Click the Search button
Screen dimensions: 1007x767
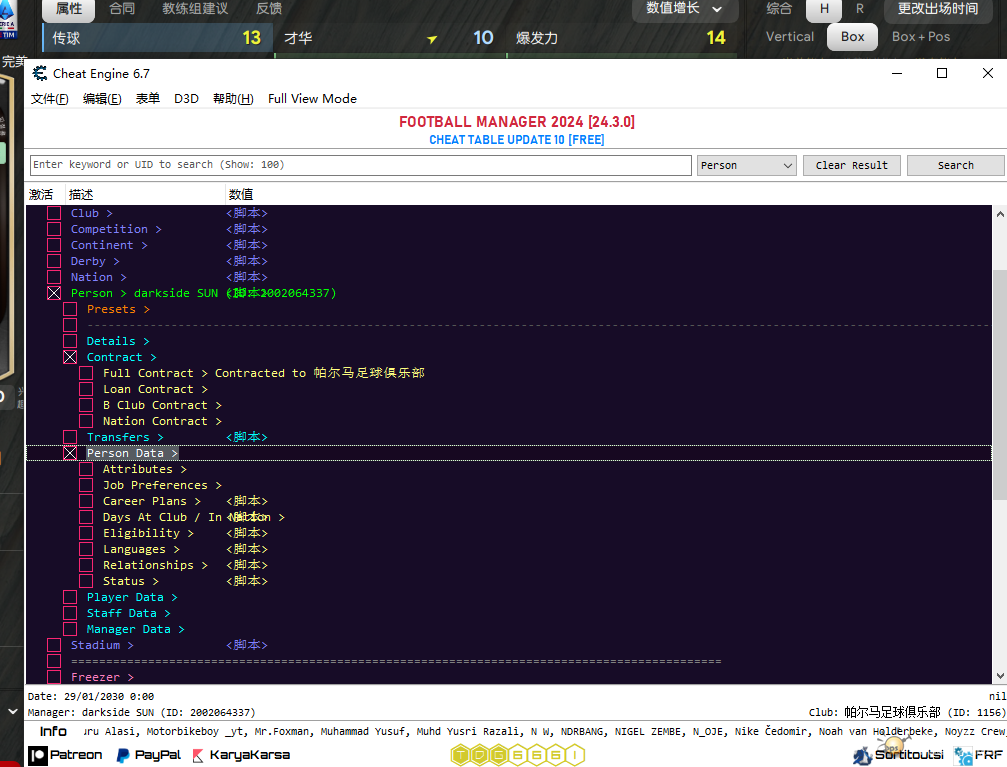point(956,166)
